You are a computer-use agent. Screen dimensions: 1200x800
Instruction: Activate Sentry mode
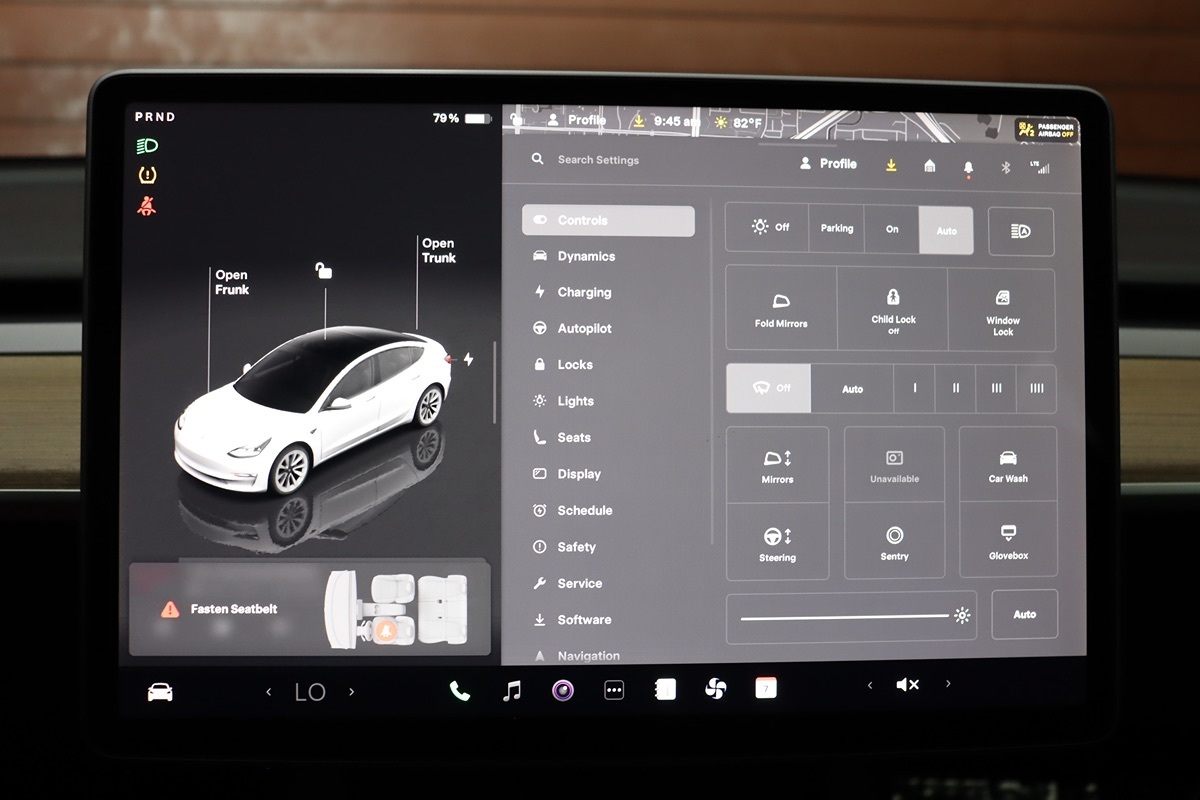pos(894,541)
